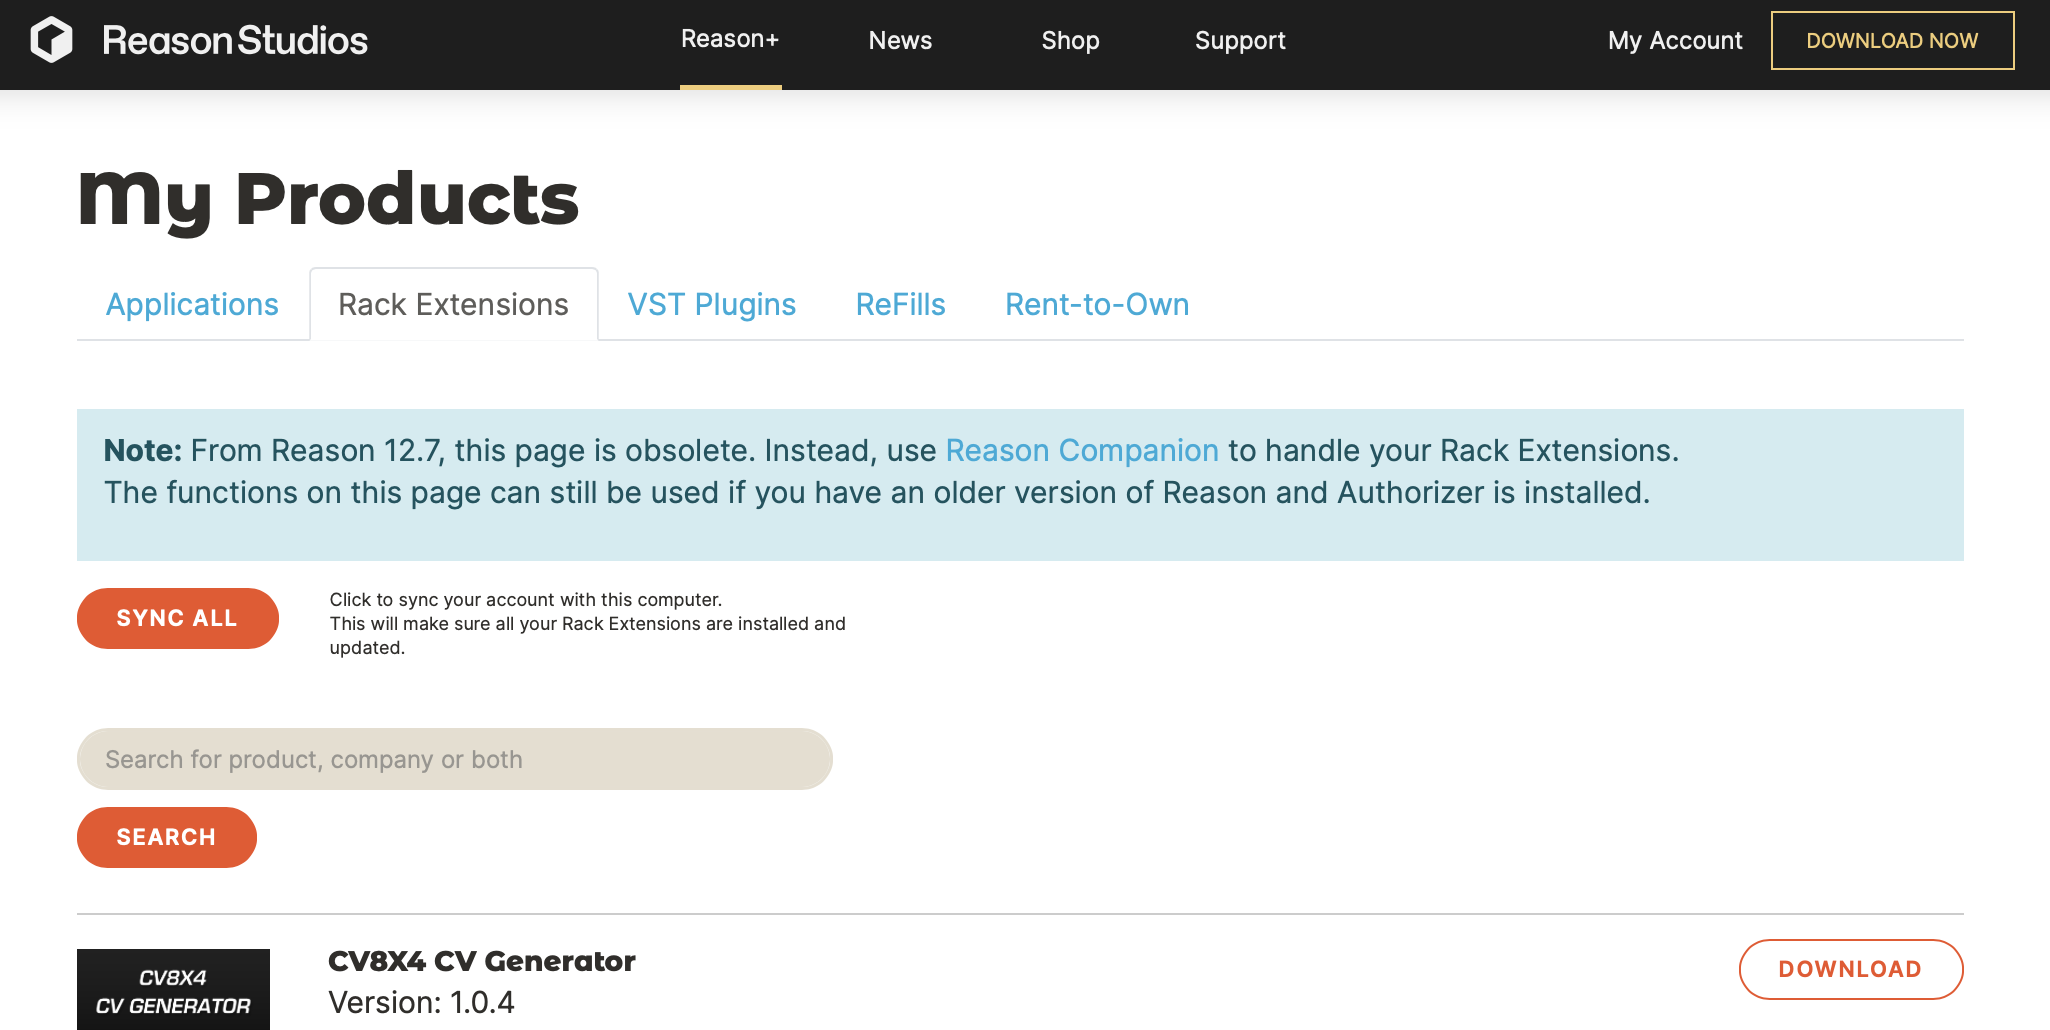Click the Reason Studios hexagon logo icon

(x=52, y=40)
